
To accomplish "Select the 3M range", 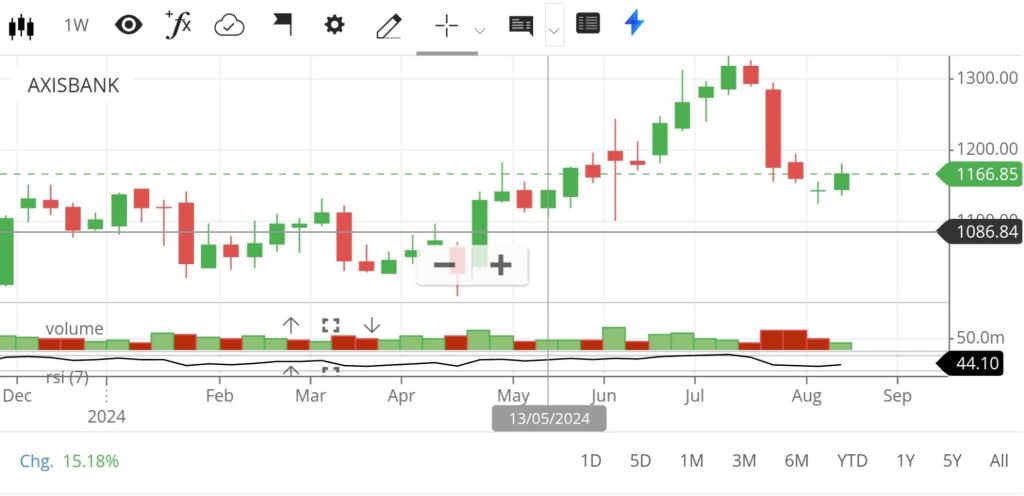I will 744,461.
